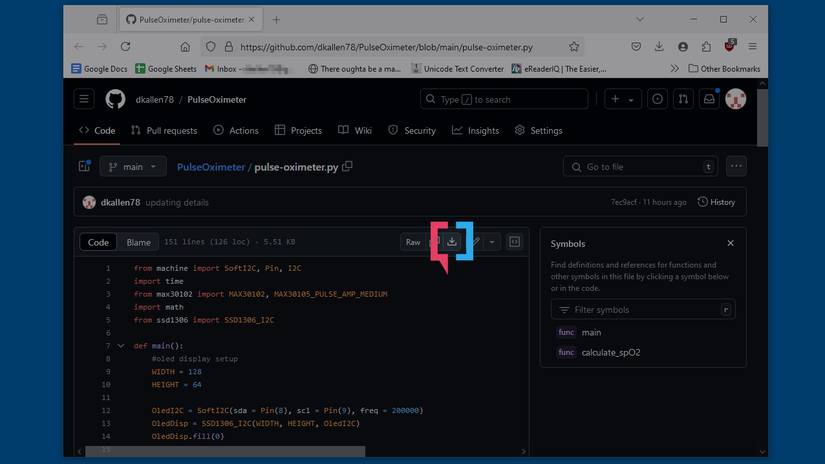
Task: List all tabs dropdown arrow
Action: (x=640, y=19)
